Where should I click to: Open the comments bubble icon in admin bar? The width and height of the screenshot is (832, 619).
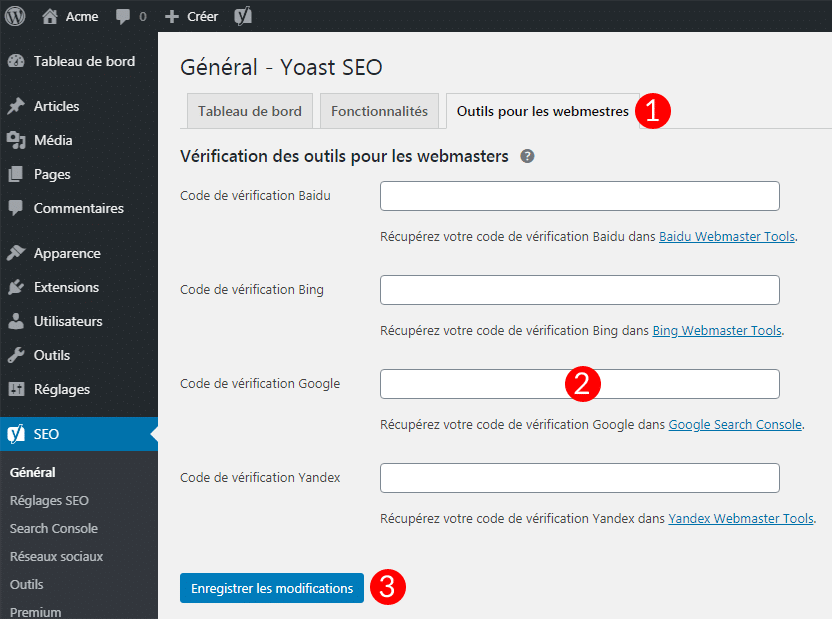tap(123, 16)
